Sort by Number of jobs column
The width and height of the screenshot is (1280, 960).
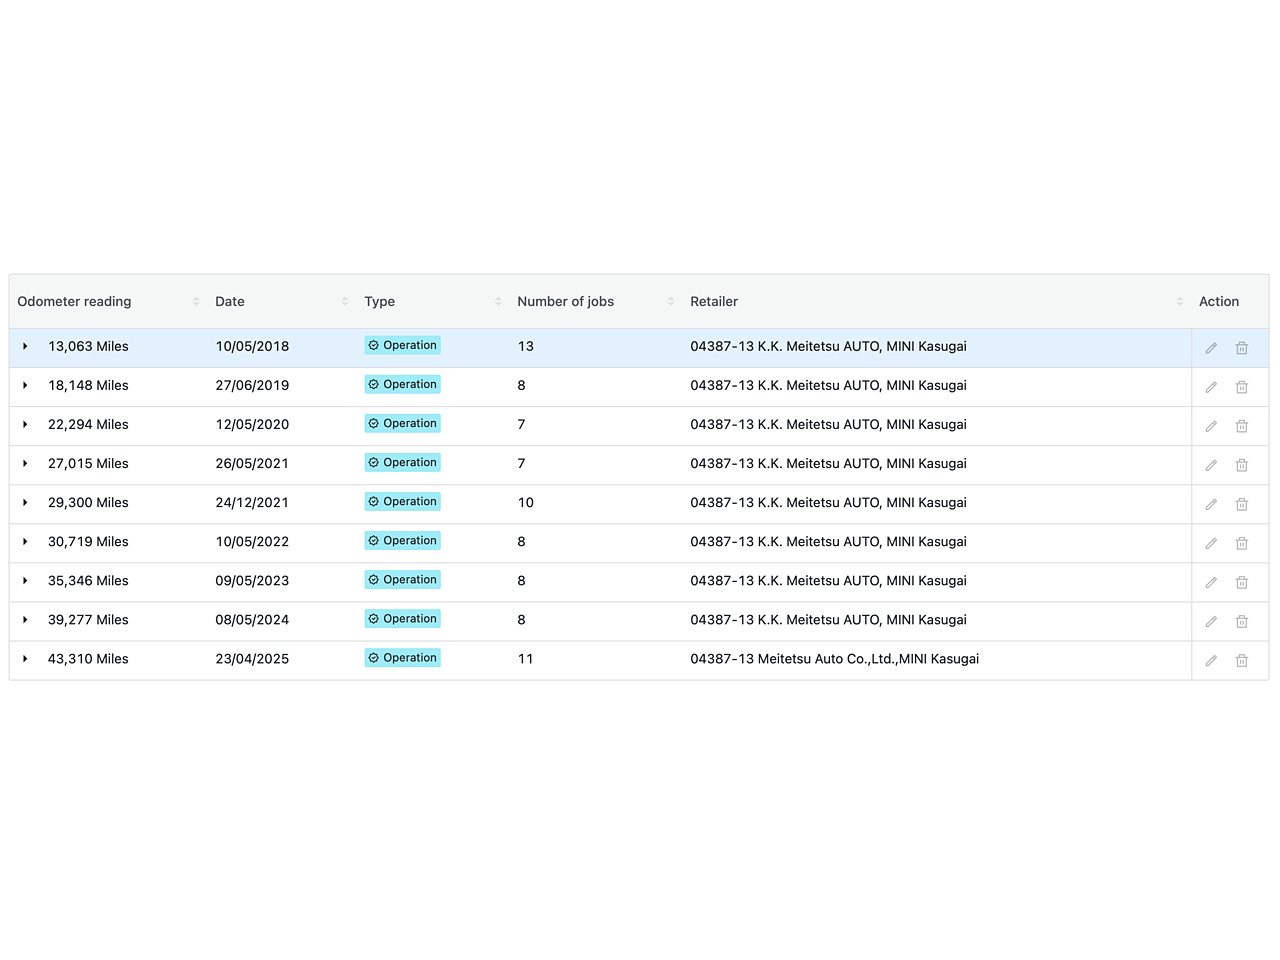click(x=671, y=301)
